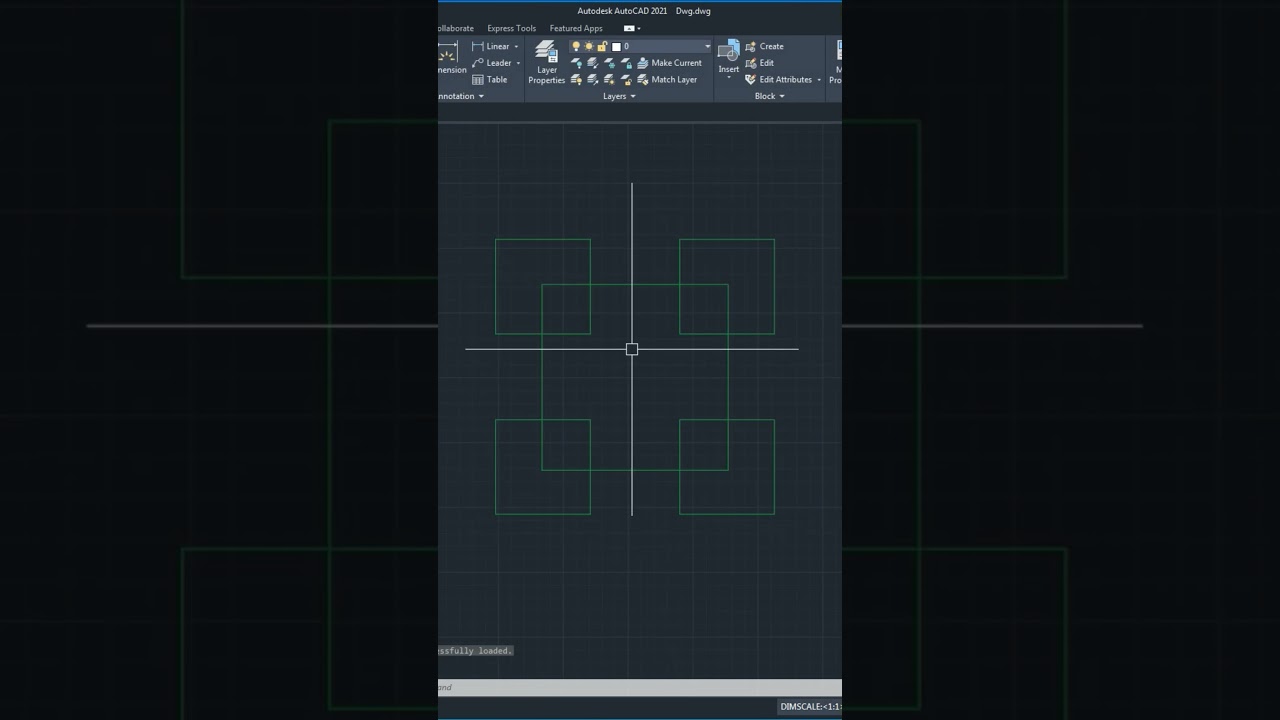The height and width of the screenshot is (720, 1280).
Task: Click the layer Lock tool icon
Action: point(626,63)
